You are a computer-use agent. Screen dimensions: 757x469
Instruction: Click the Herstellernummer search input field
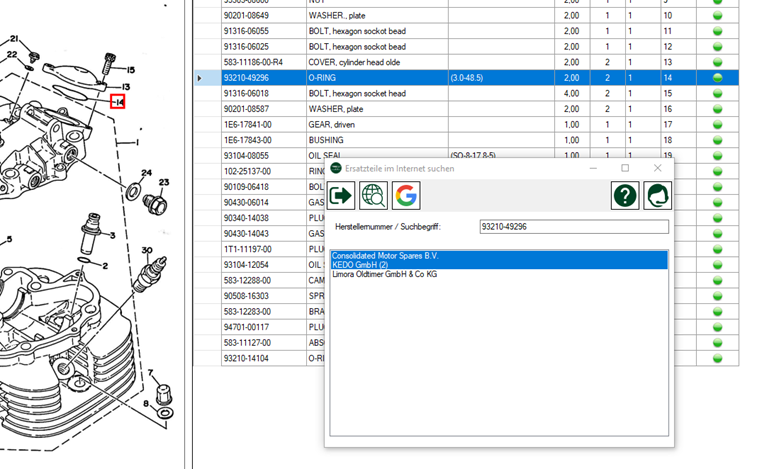tap(573, 227)
